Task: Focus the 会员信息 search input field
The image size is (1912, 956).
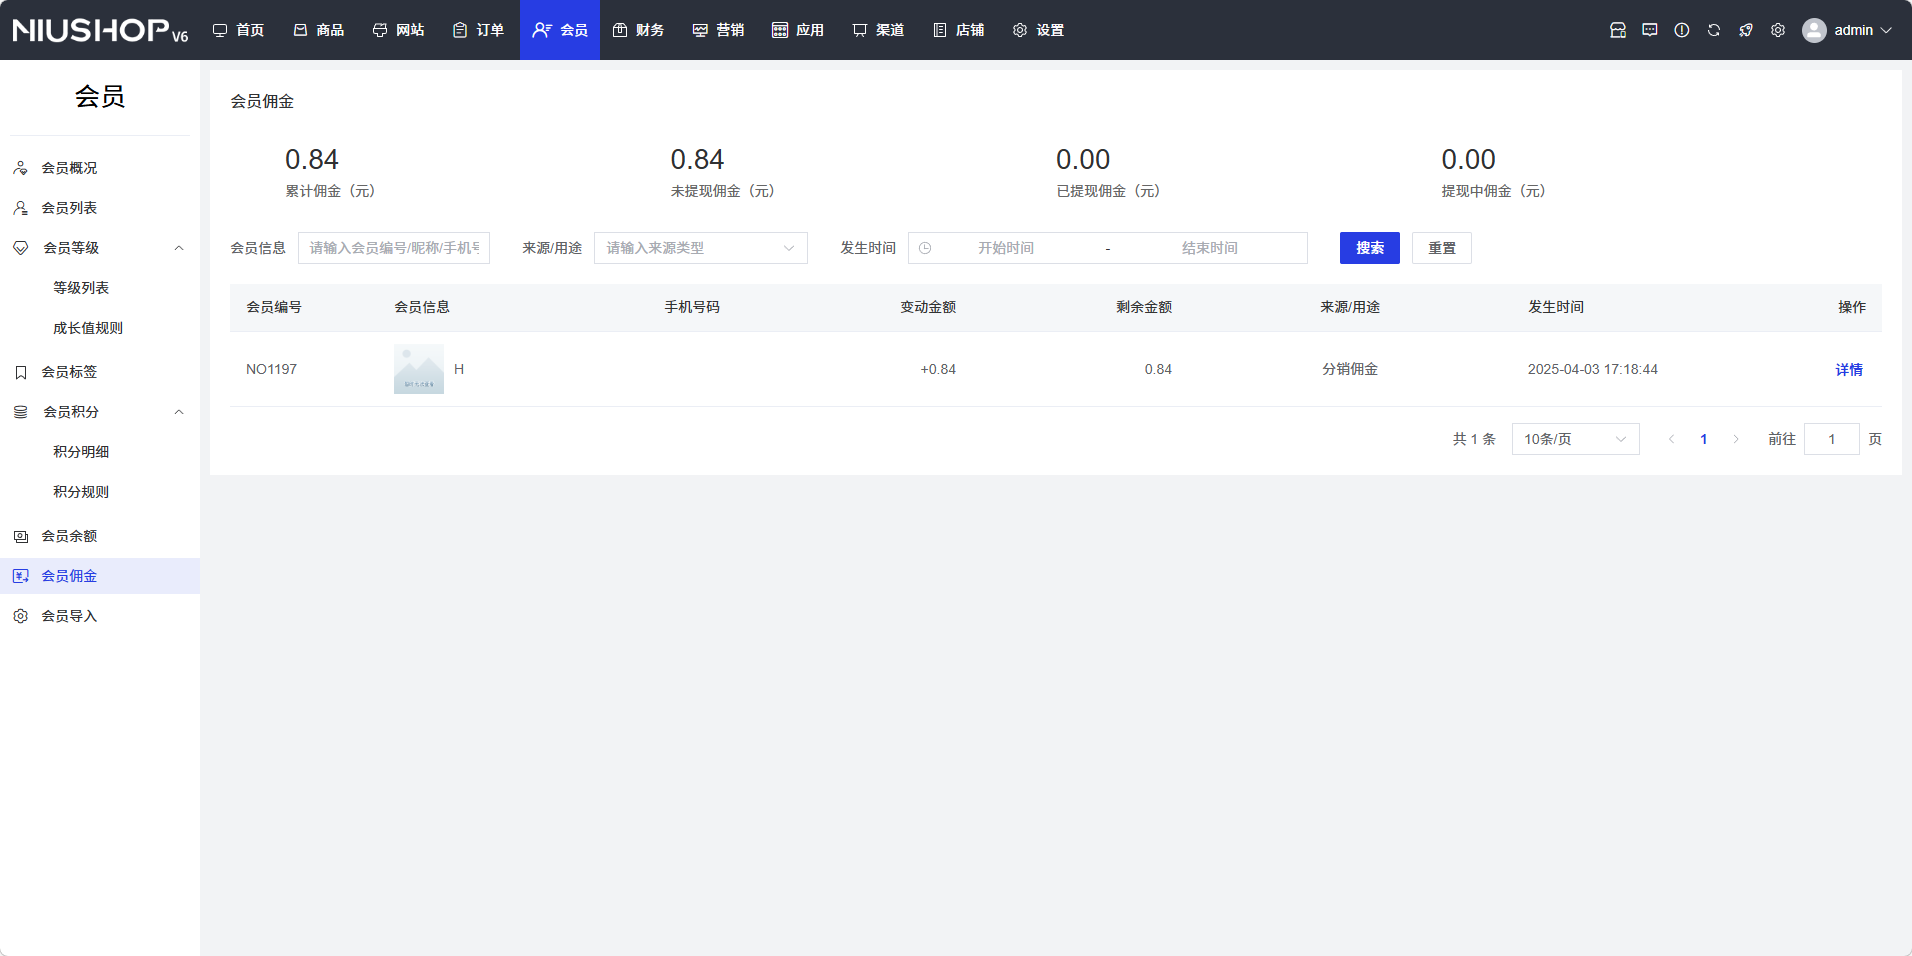Action: click(394, 248)
